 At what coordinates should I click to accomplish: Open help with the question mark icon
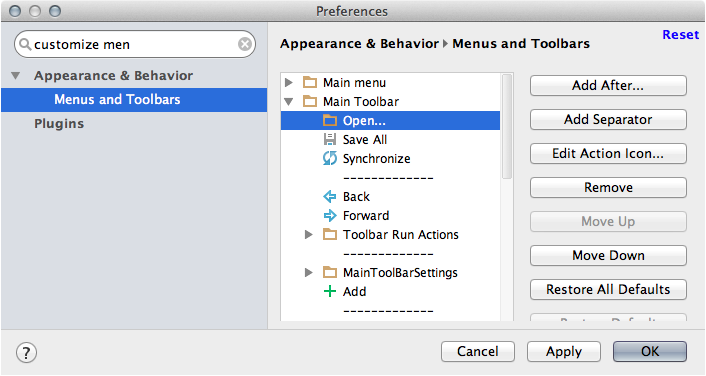[x=26, y=353]
